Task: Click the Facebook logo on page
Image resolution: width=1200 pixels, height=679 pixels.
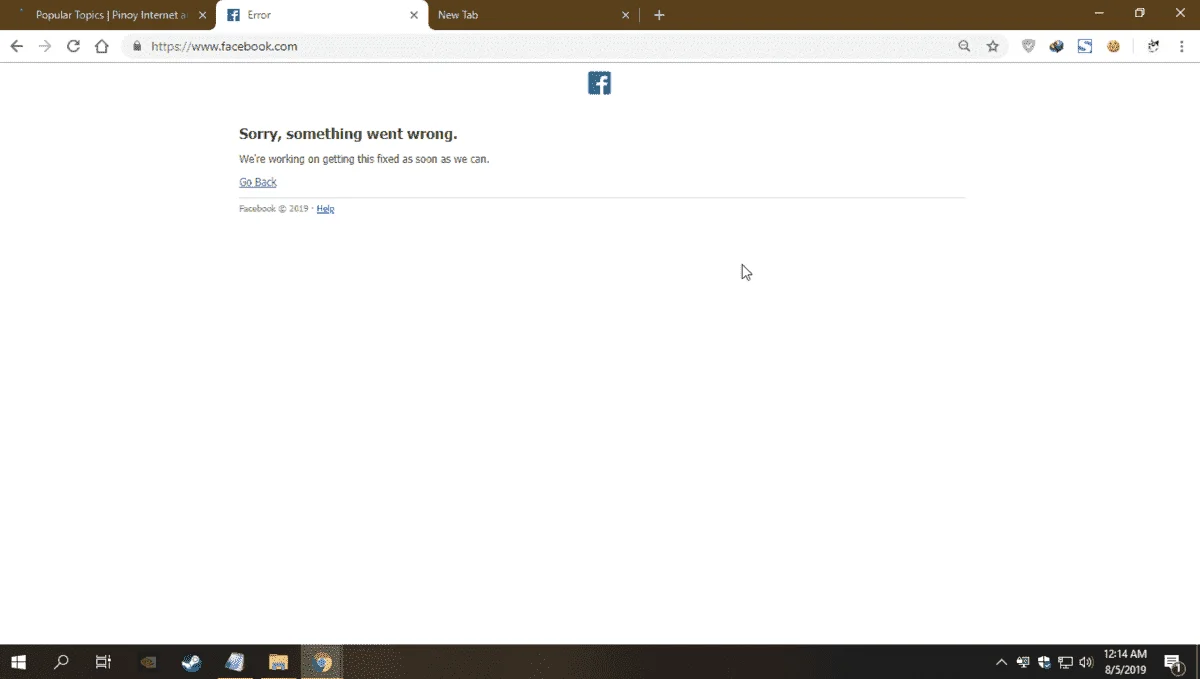Action: point(599,83)
